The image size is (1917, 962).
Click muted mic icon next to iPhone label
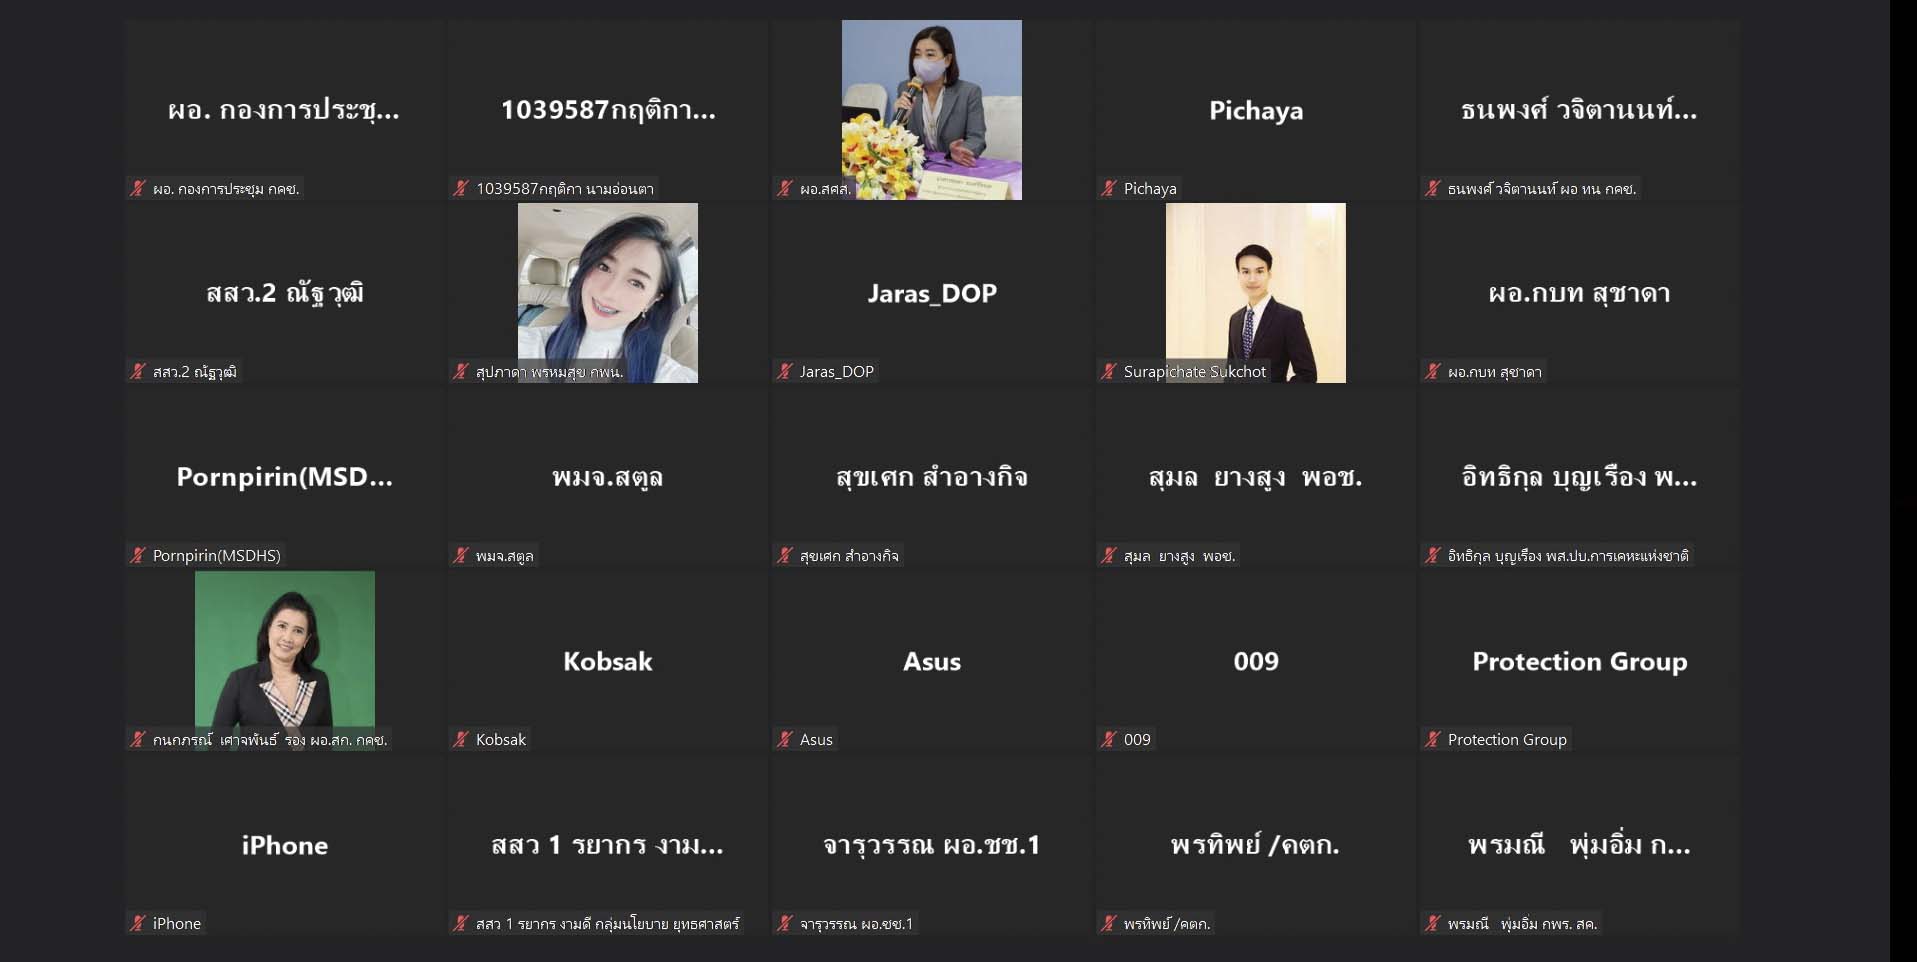(137, 923)
